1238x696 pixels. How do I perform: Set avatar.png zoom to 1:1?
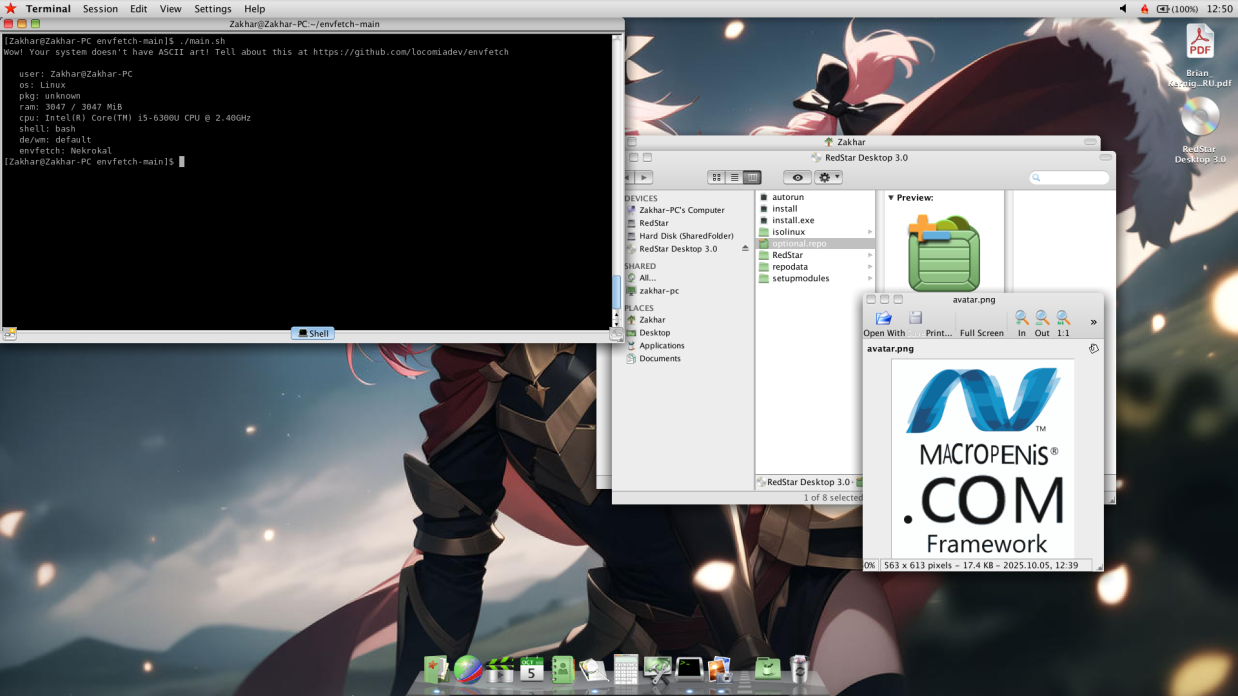click(x=1063, y=324)
